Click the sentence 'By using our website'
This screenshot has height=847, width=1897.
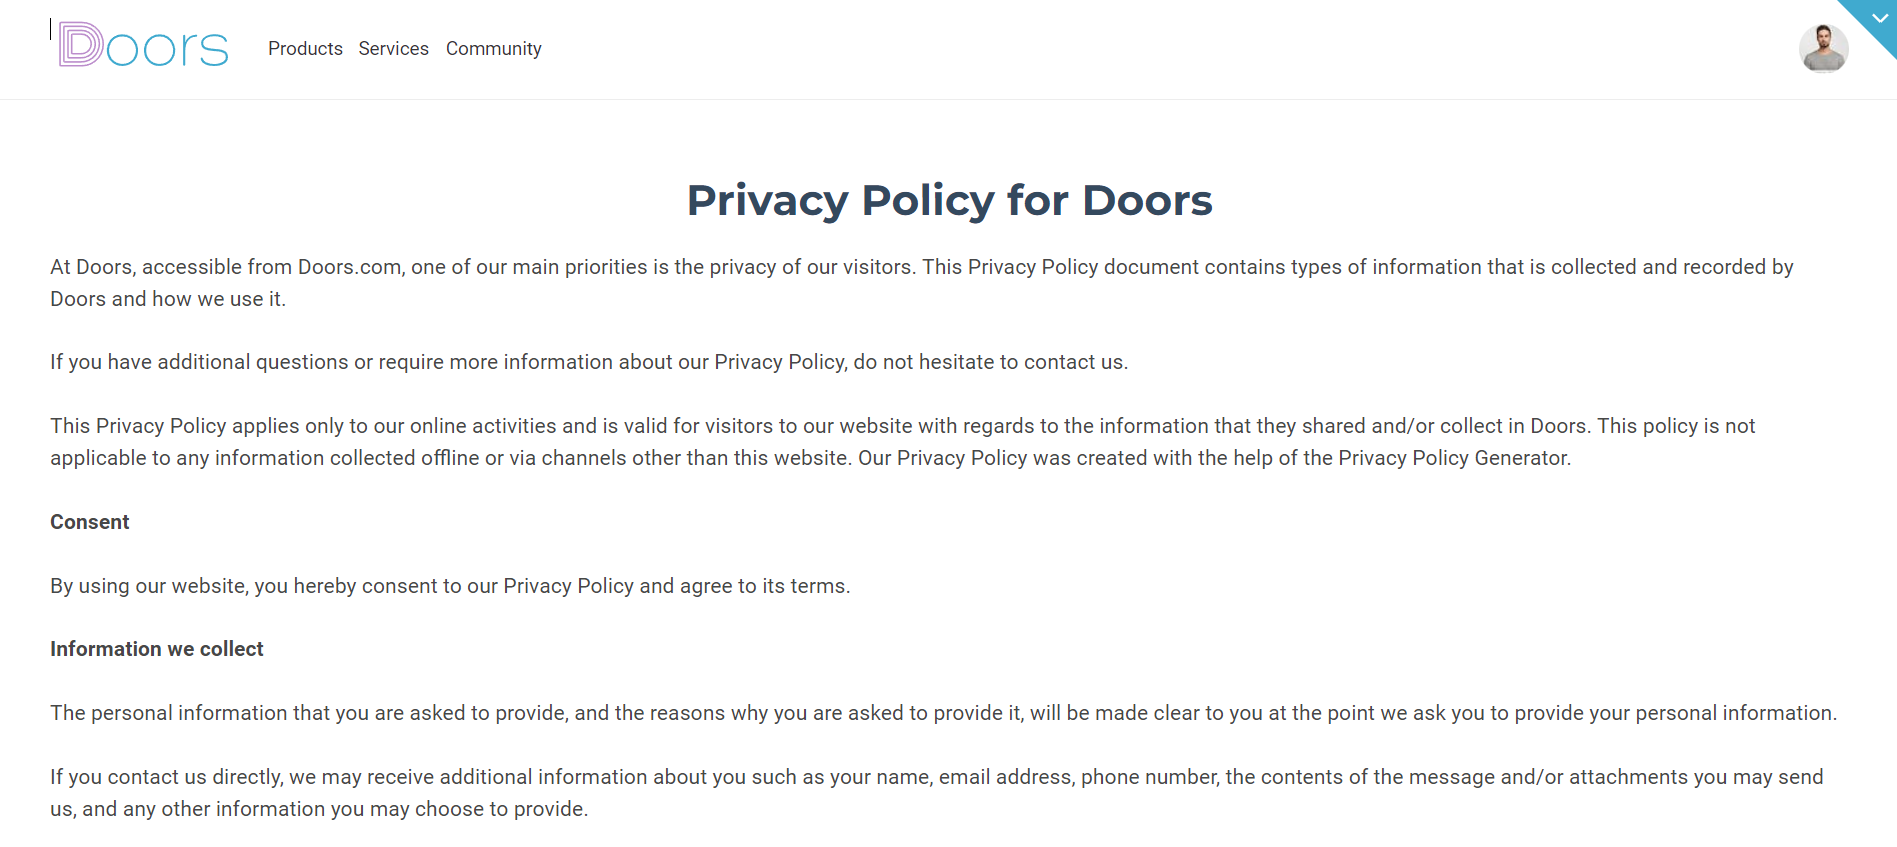pos(450,586)
